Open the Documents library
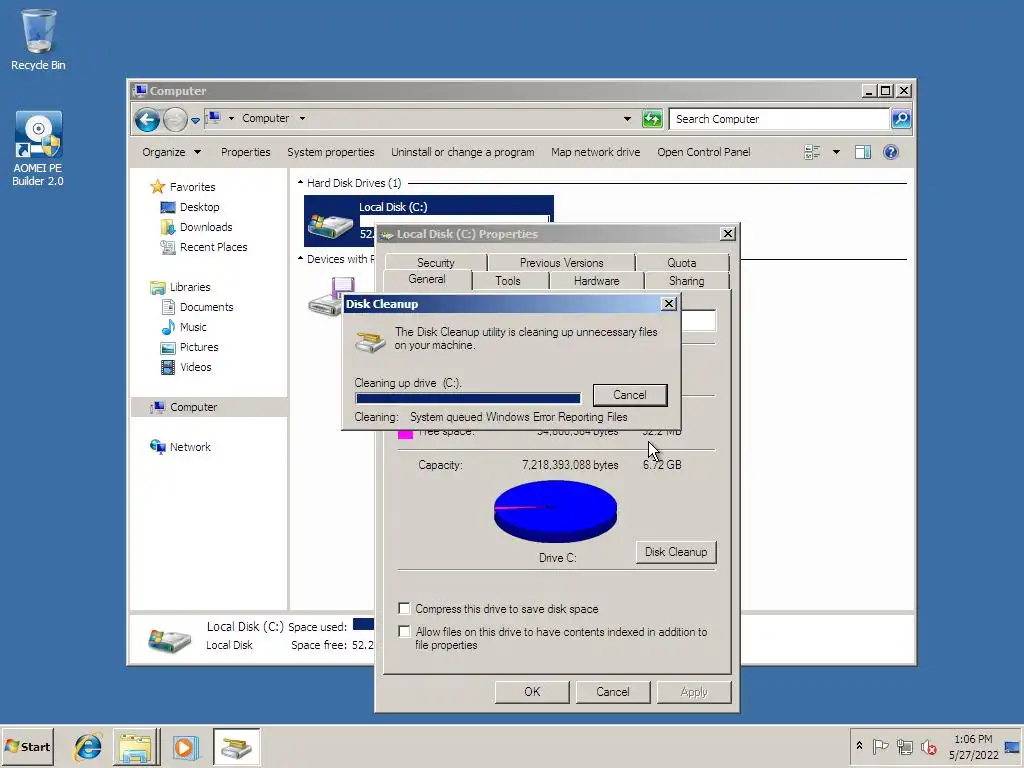The height and width of the screenshot is (768, 1024). (206, 307)
